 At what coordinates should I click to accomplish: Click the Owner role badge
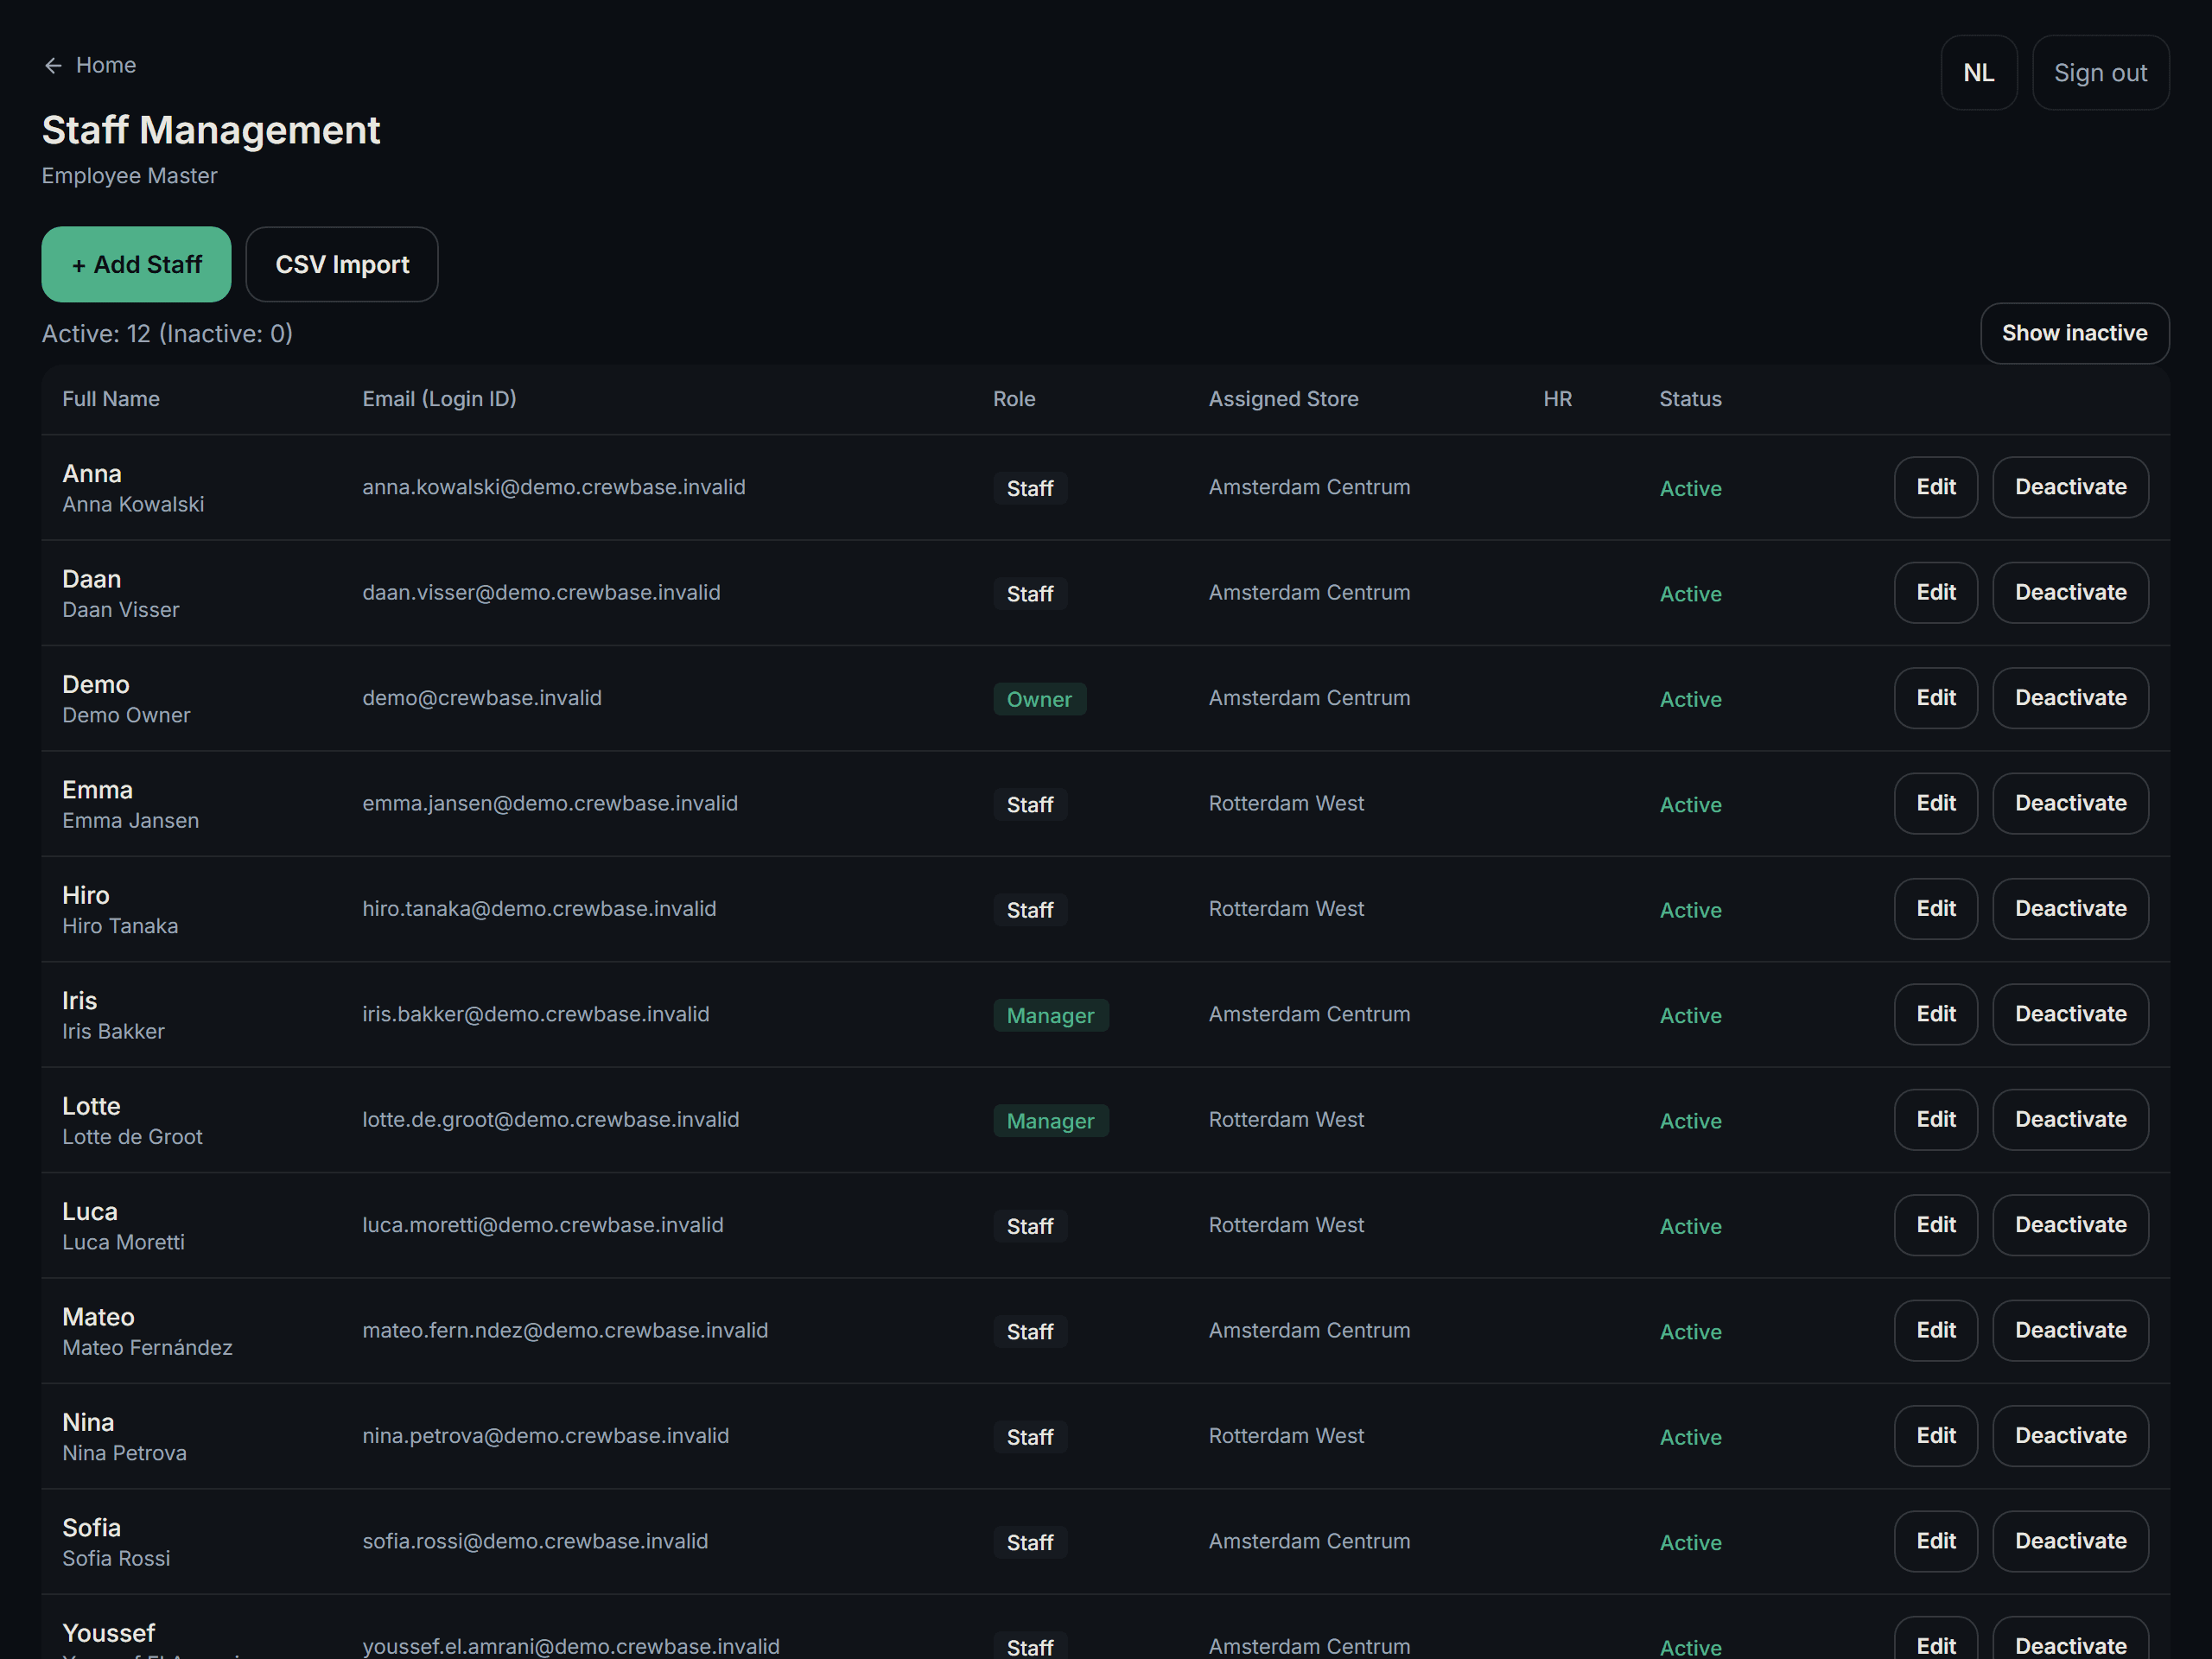coord(1039,699)
